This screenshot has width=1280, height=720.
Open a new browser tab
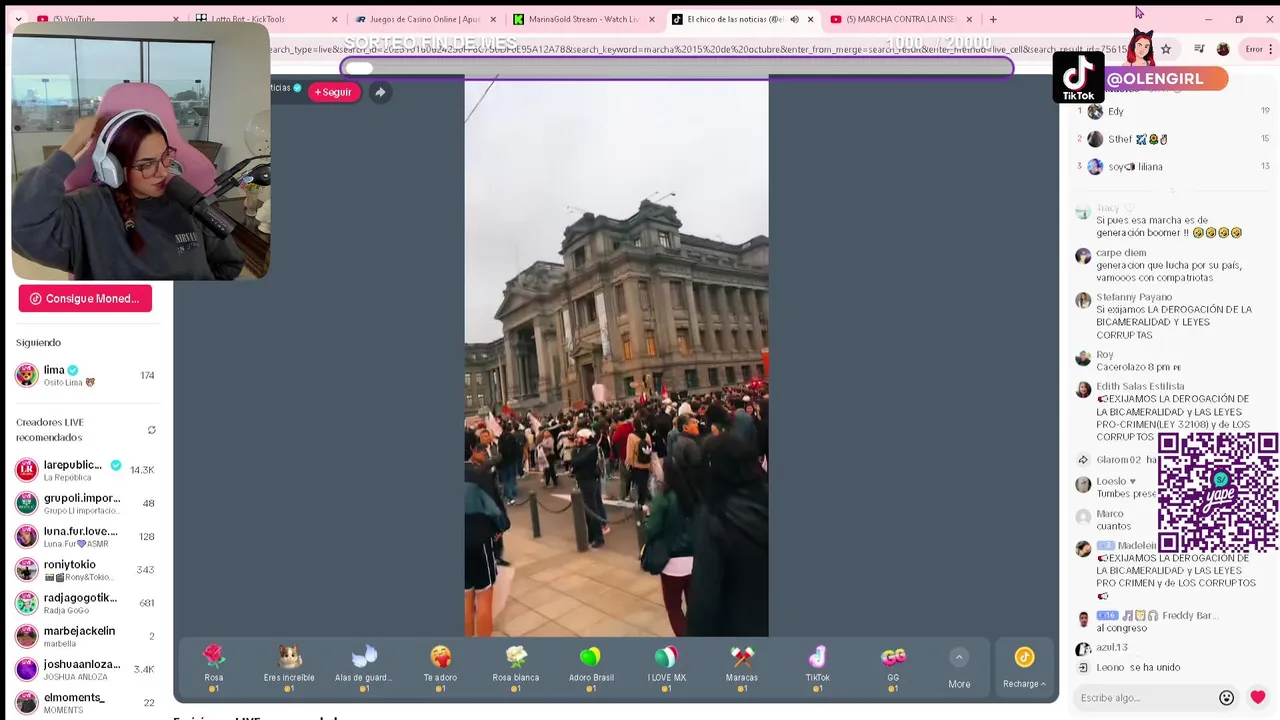coord(993,19)
